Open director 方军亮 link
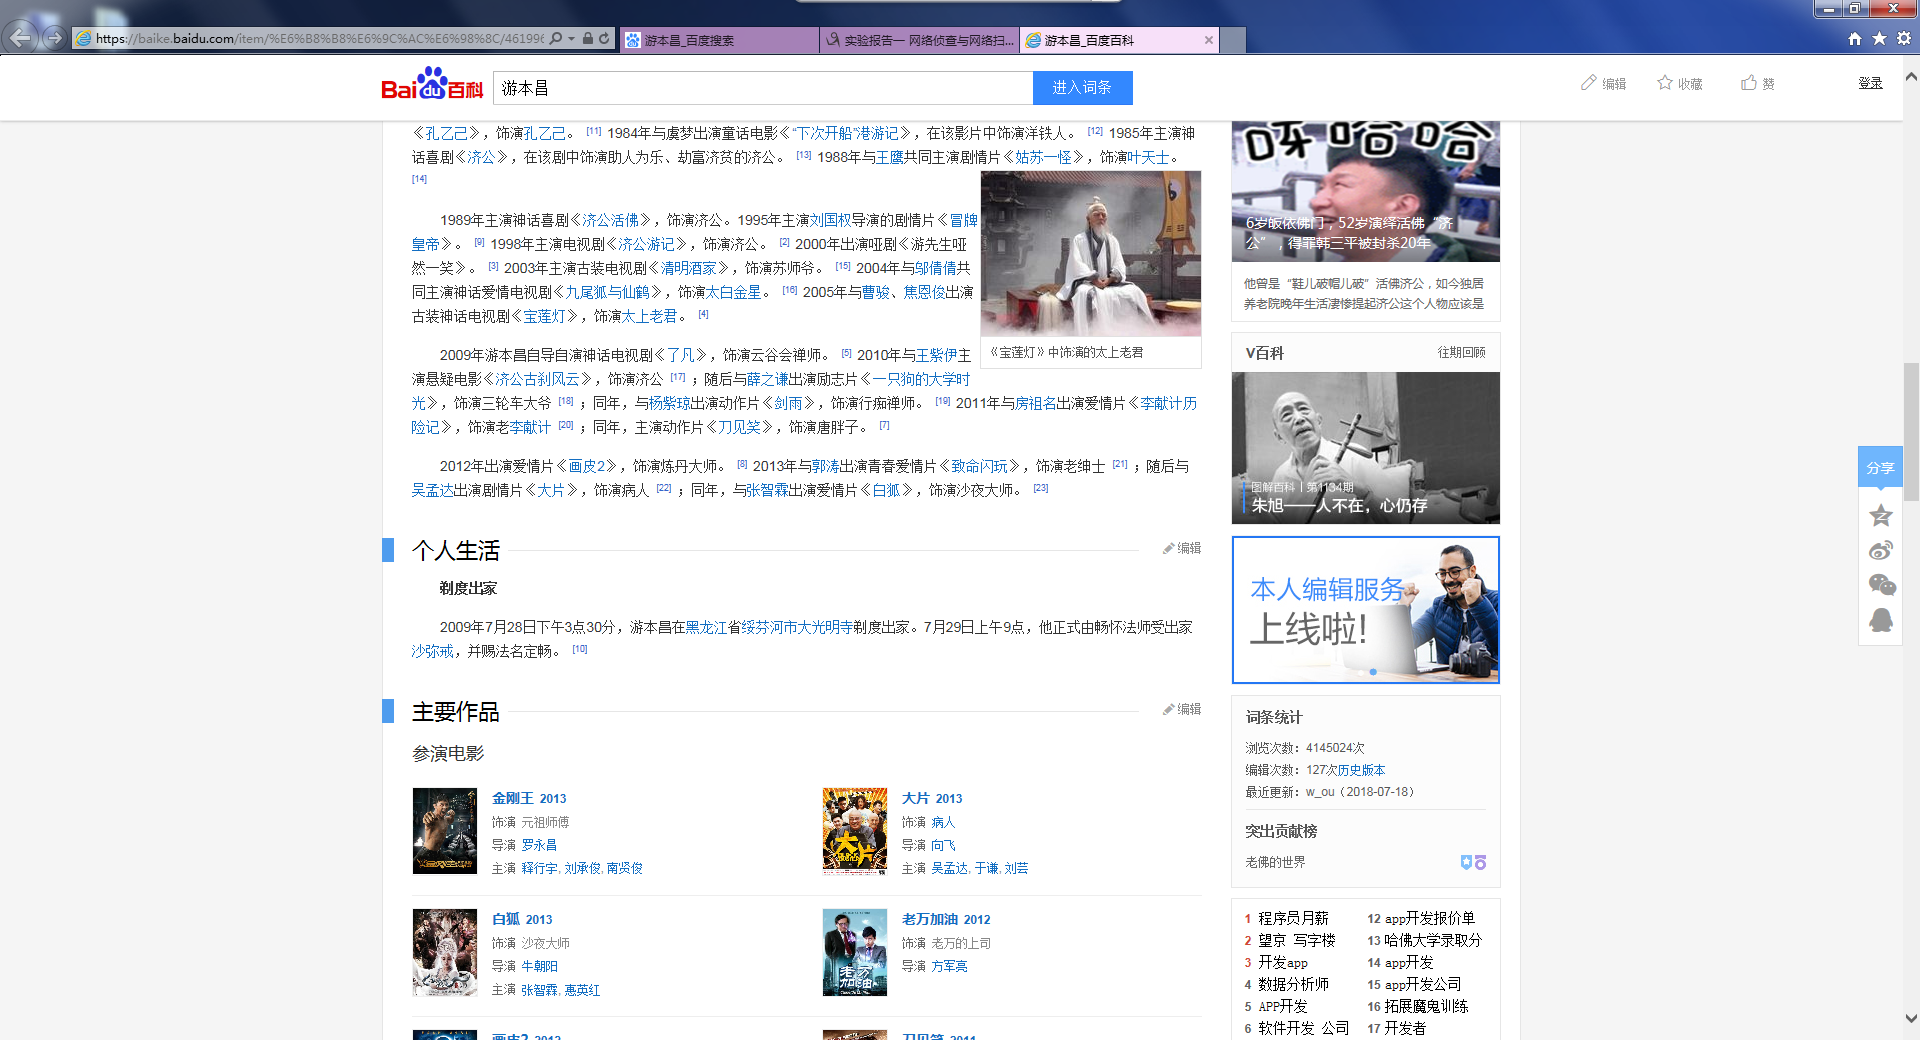Image resolution: width=1920 pixels, height=1040 pixels. pyautogui.click(x=949, y=966)
